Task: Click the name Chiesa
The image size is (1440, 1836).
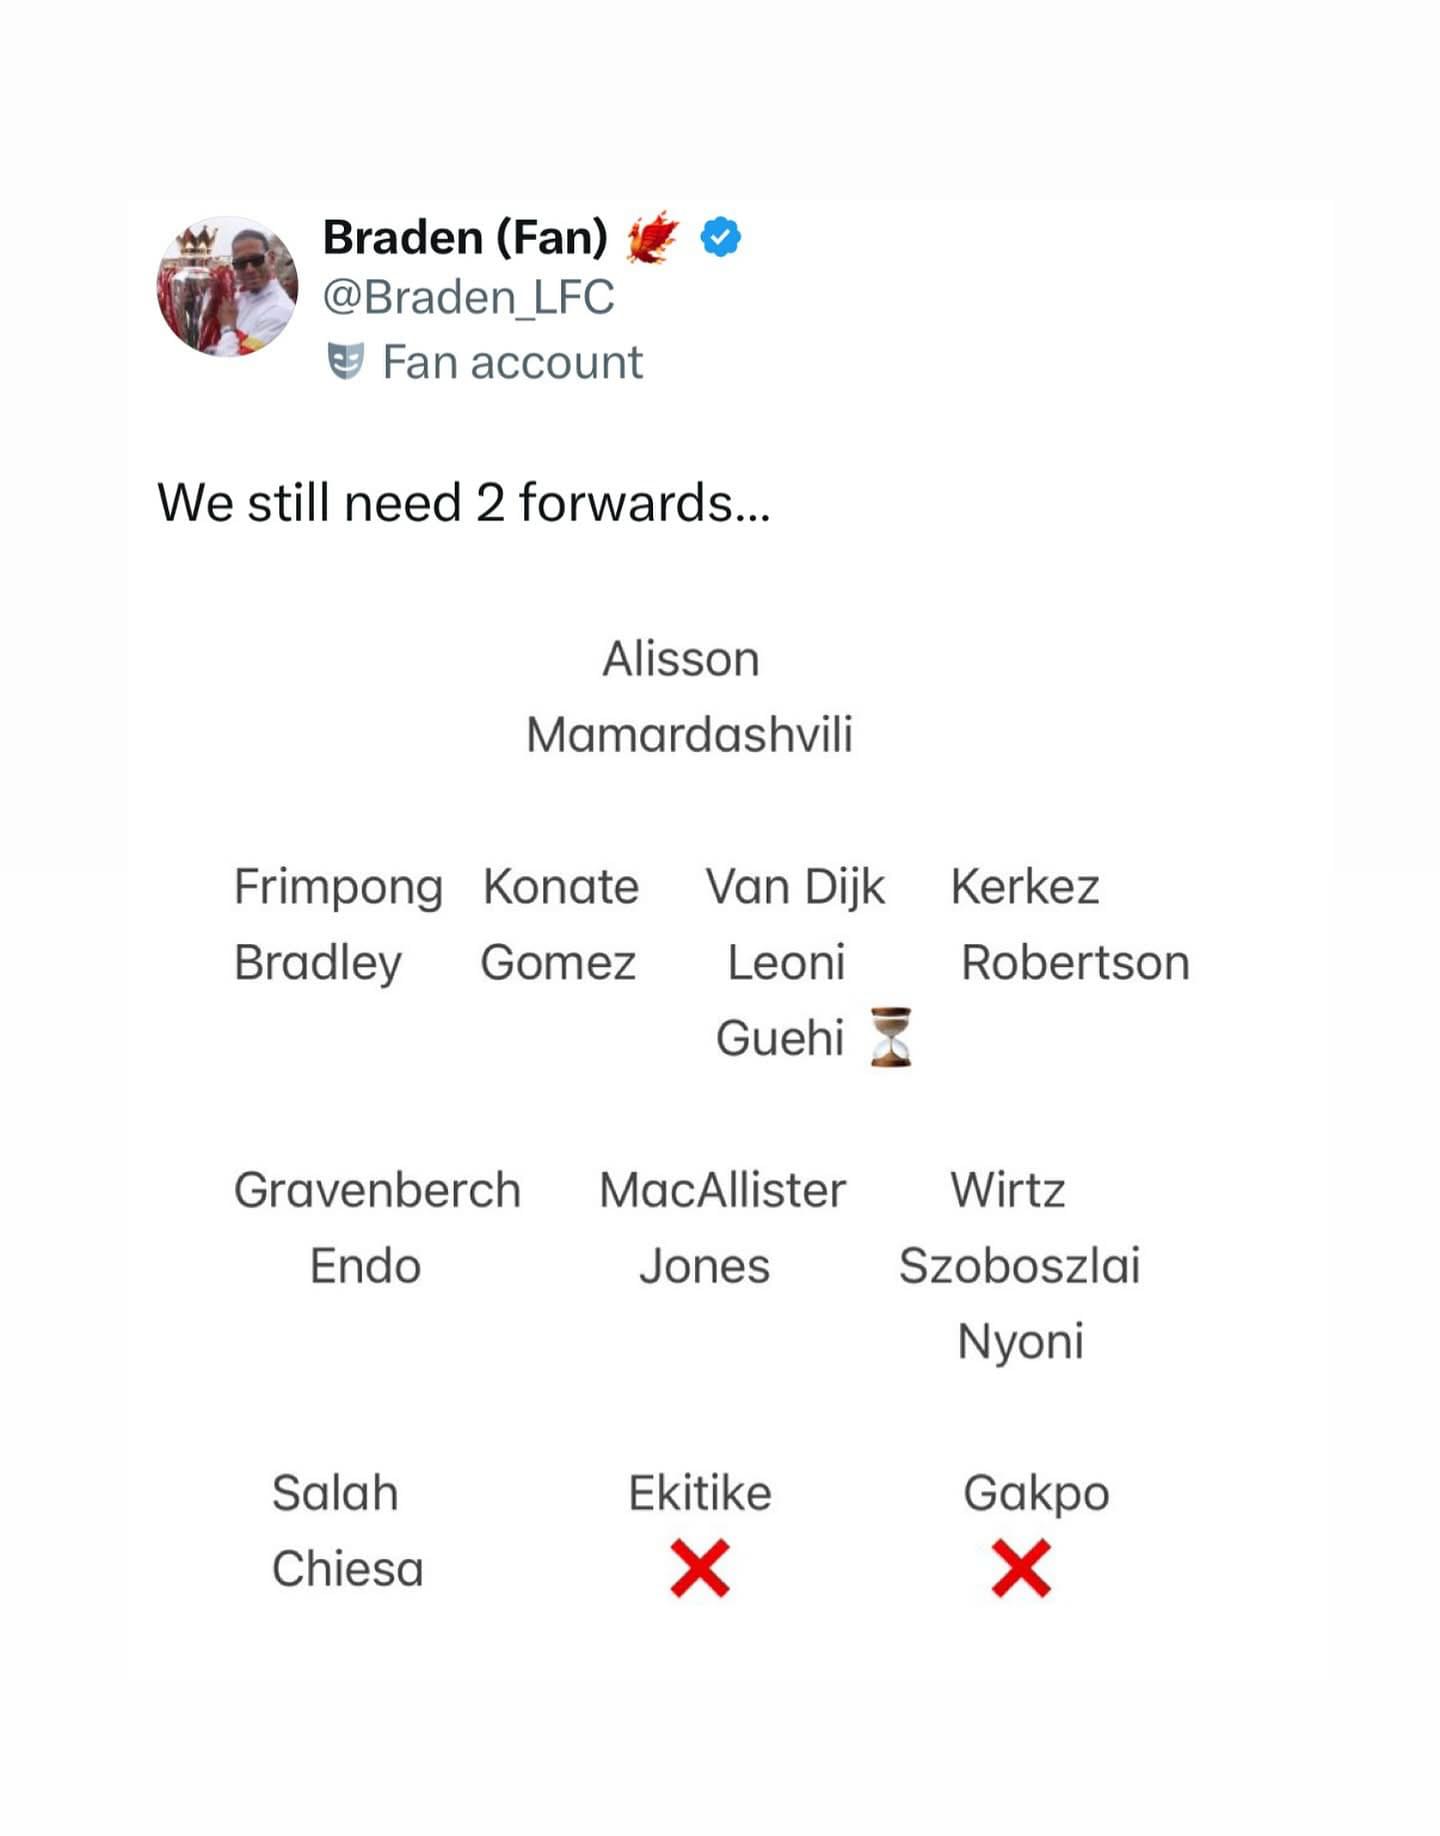Action: [x=347, y=1568]
